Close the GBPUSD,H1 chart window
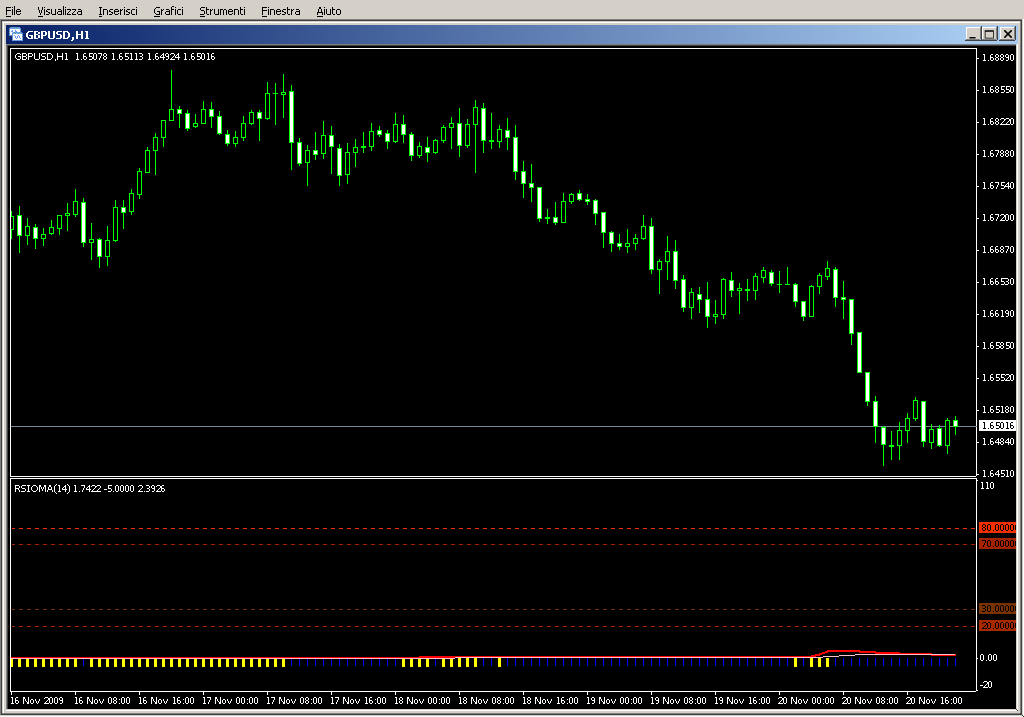Viewport: 1024px width, 717px height. [1008, 34]
